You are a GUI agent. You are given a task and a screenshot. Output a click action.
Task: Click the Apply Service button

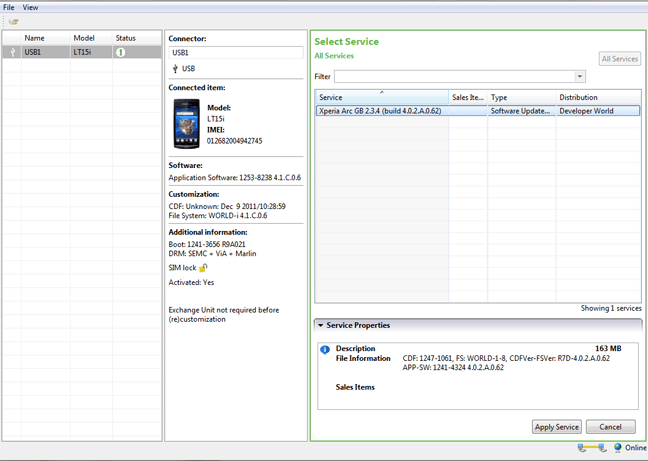(557, 427)
